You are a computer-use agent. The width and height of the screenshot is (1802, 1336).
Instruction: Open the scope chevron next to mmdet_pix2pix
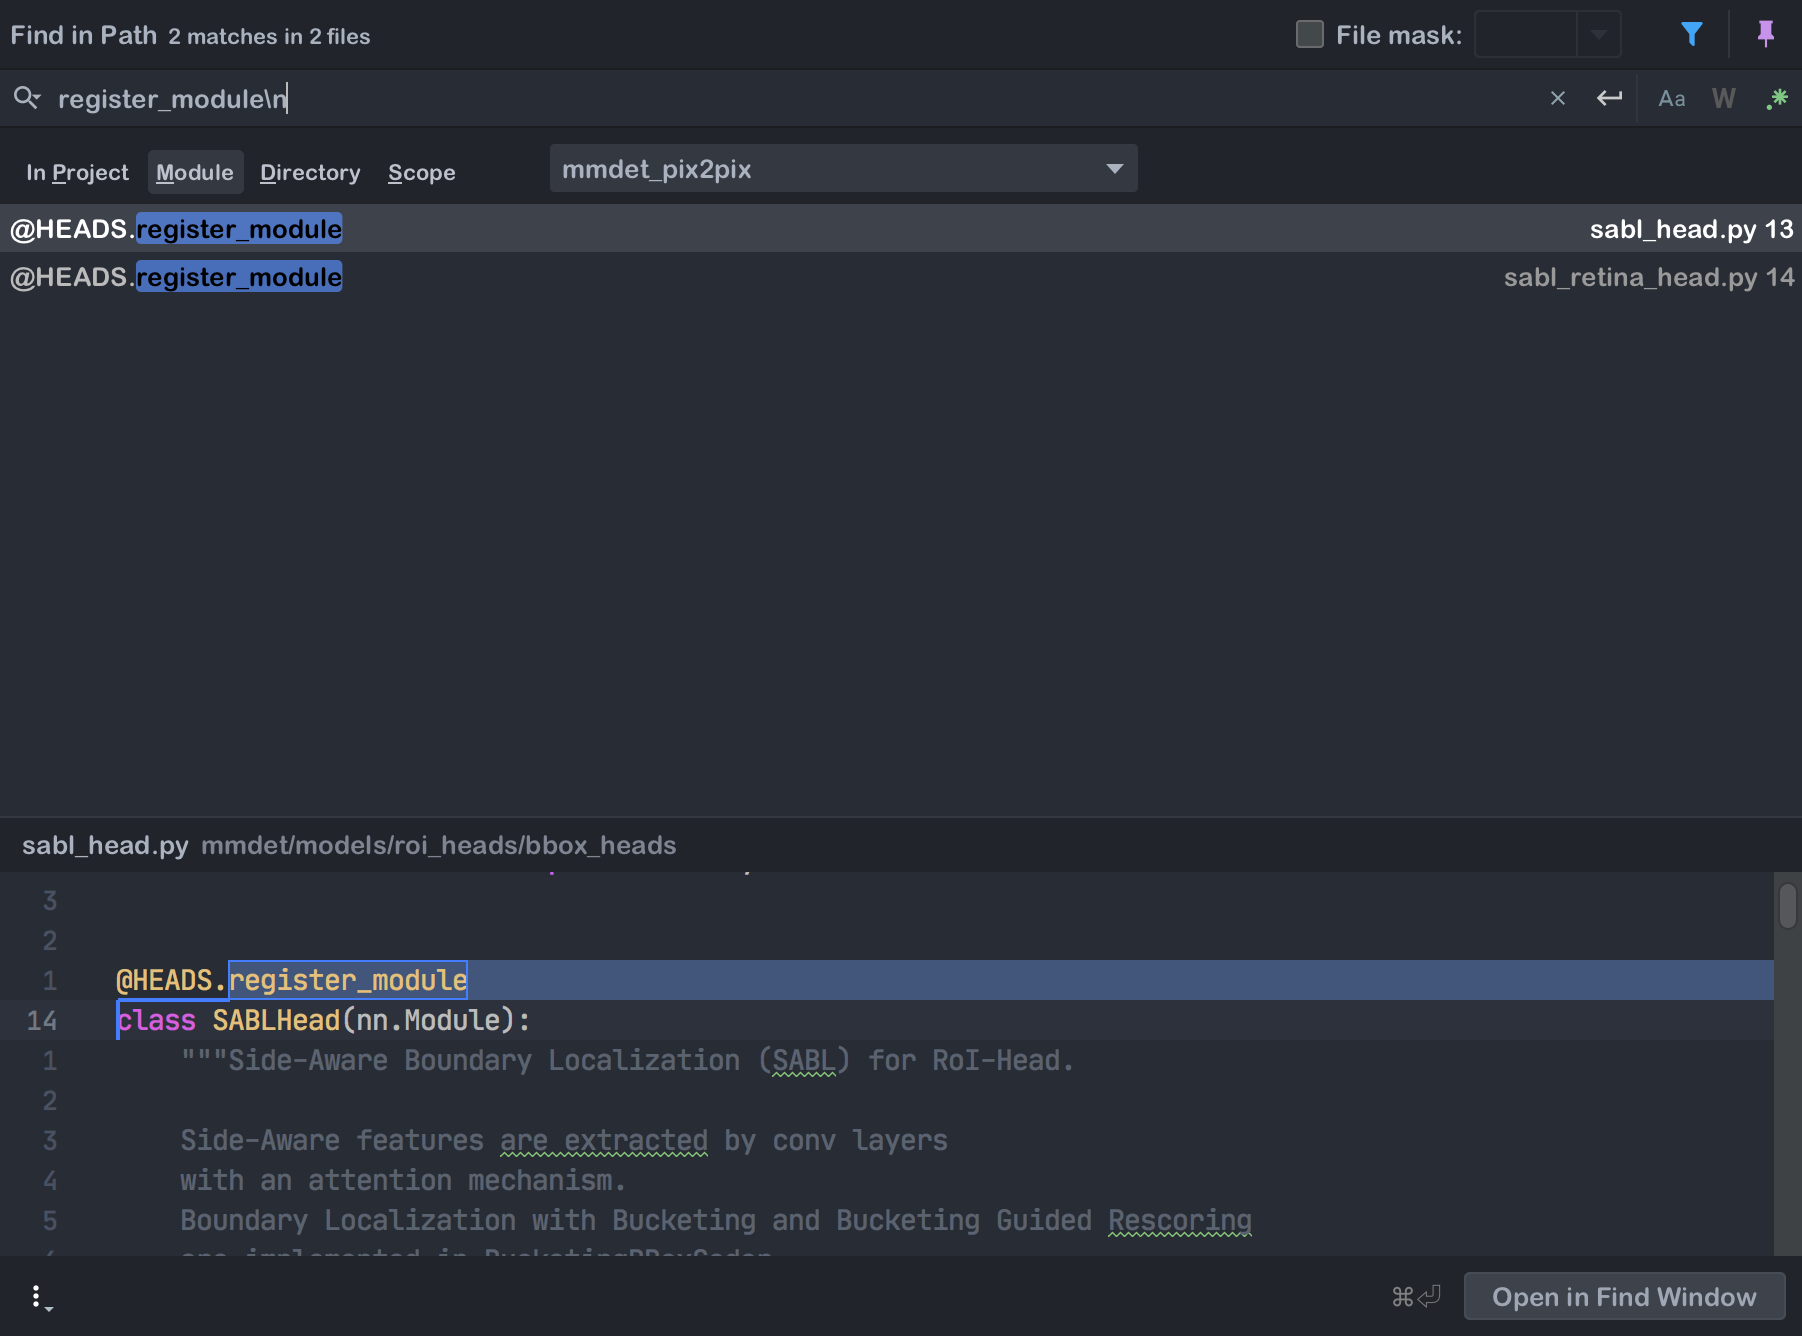click(x=1114, y=168)
